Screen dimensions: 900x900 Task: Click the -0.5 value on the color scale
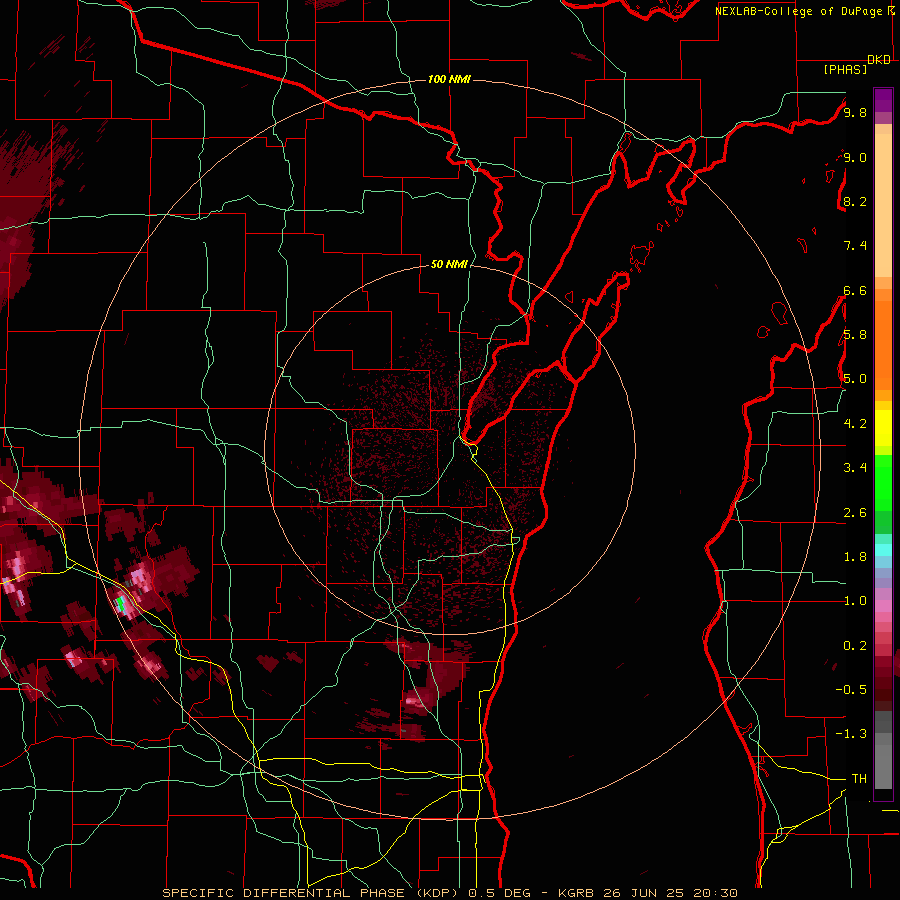coord(852,690)
